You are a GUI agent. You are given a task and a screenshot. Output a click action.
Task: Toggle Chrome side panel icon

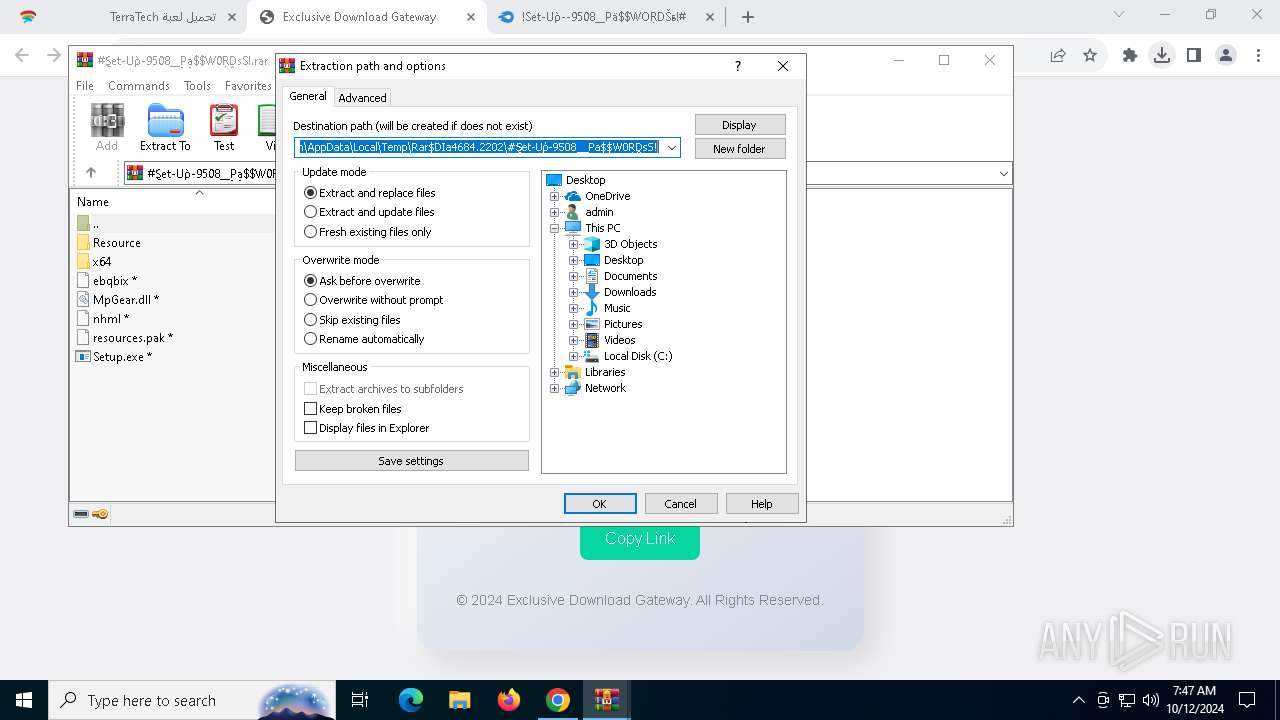click(1194, 56)
